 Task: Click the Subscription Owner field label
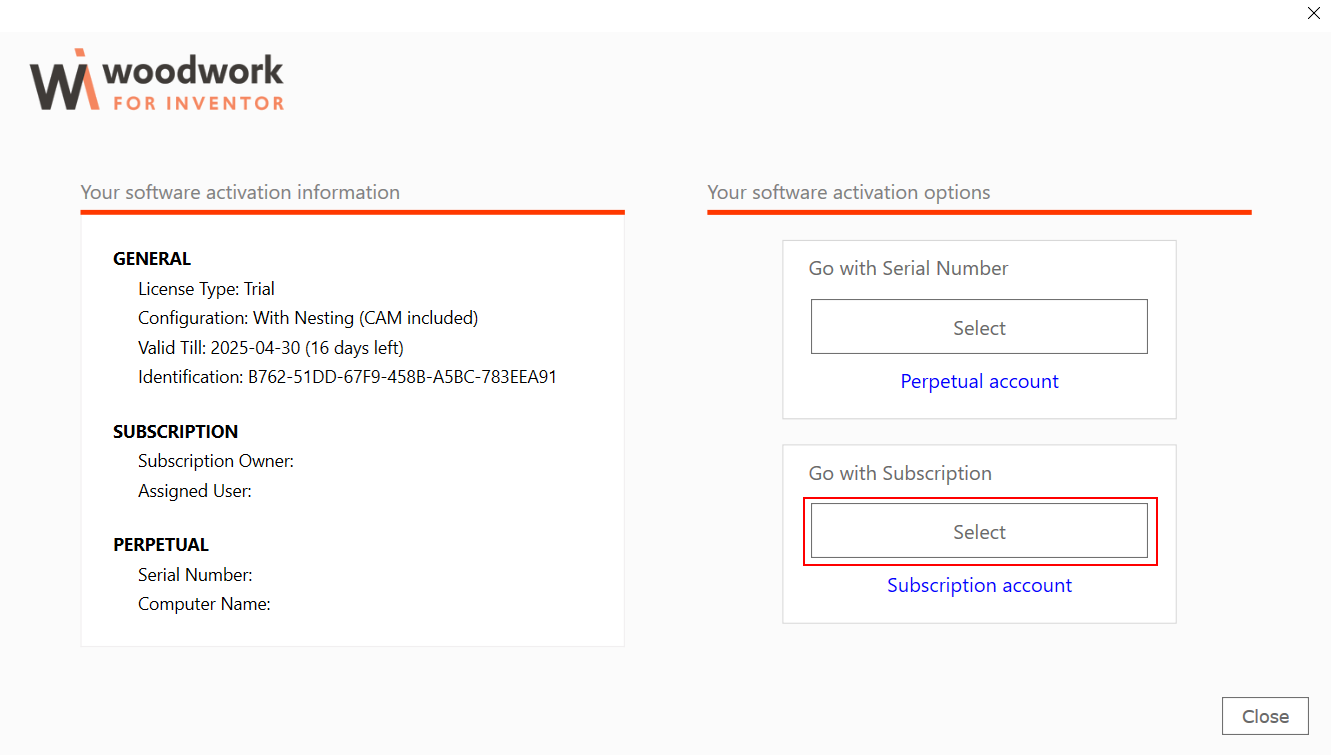click(x=215, y=461)
